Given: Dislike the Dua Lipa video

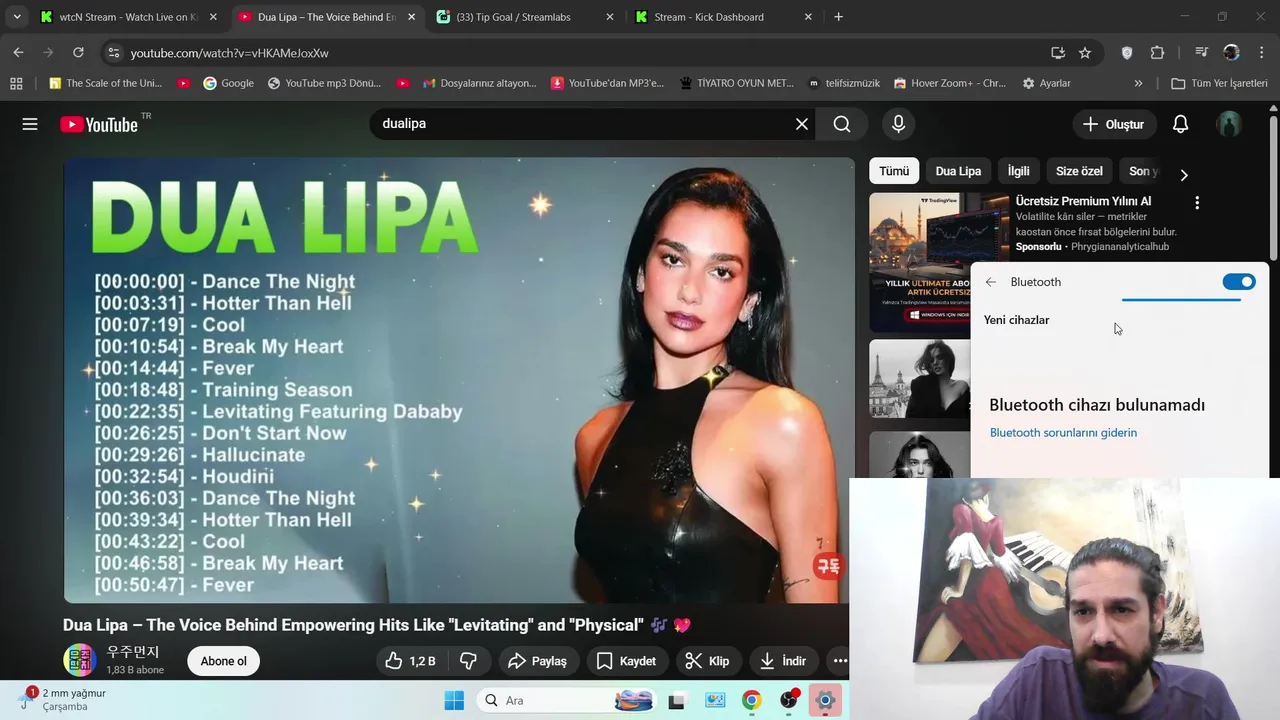Looking at the screenshot, I should coord(468,661).
